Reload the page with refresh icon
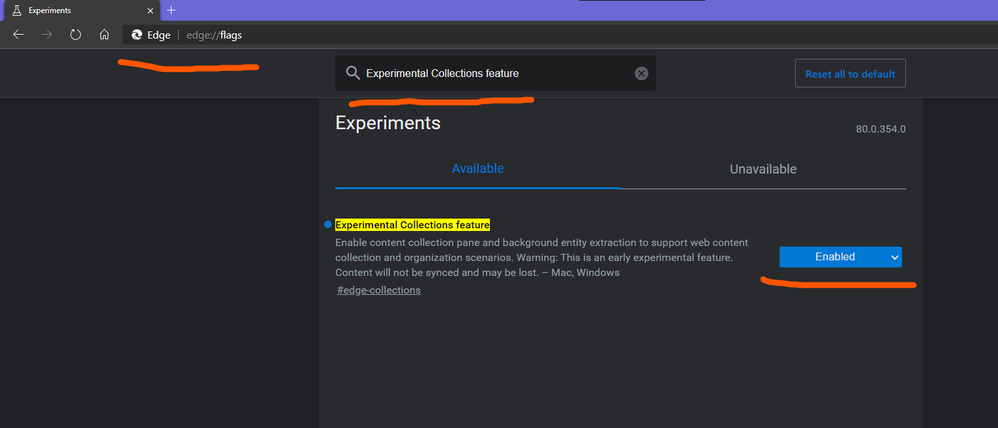This screenshot has height=428, width=998. point(75,35)
